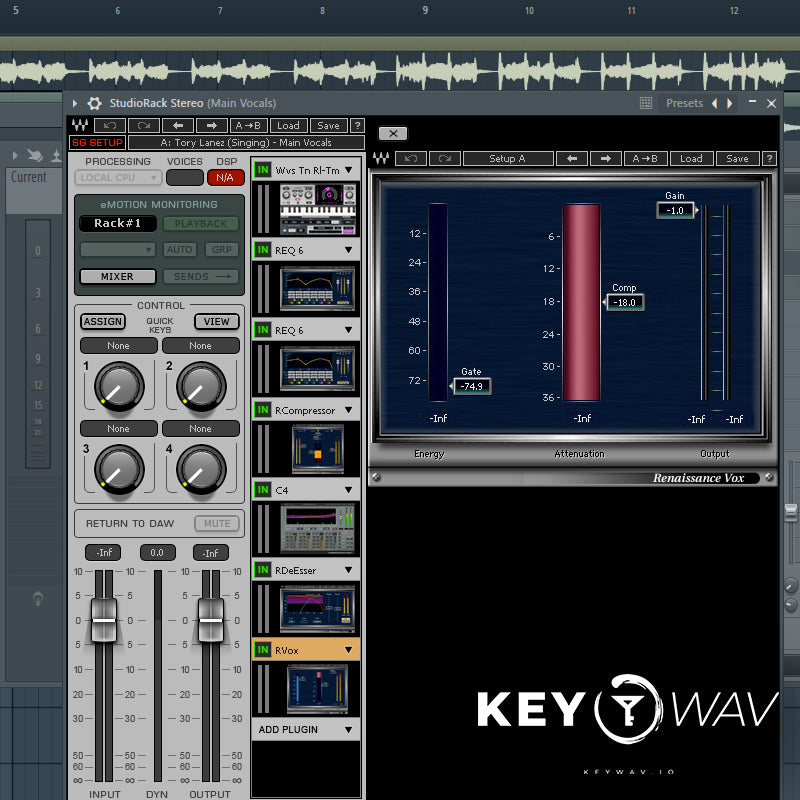This screenshot has width=800, height=800.
Task: Open first REQ 6 plugin thumbnail
Action: pos(317,289)
